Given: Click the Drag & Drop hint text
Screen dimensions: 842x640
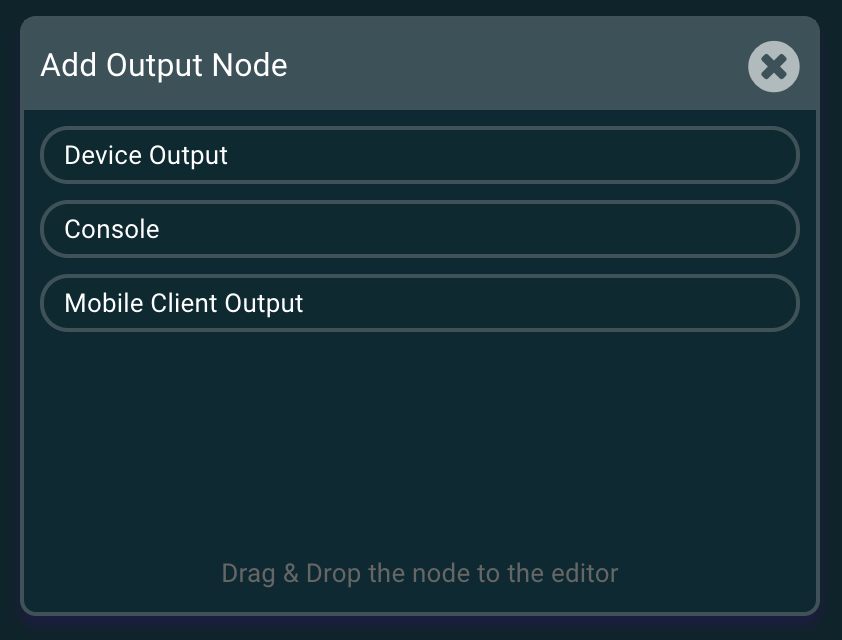Looking at the screenshot, I should (420, 573).
